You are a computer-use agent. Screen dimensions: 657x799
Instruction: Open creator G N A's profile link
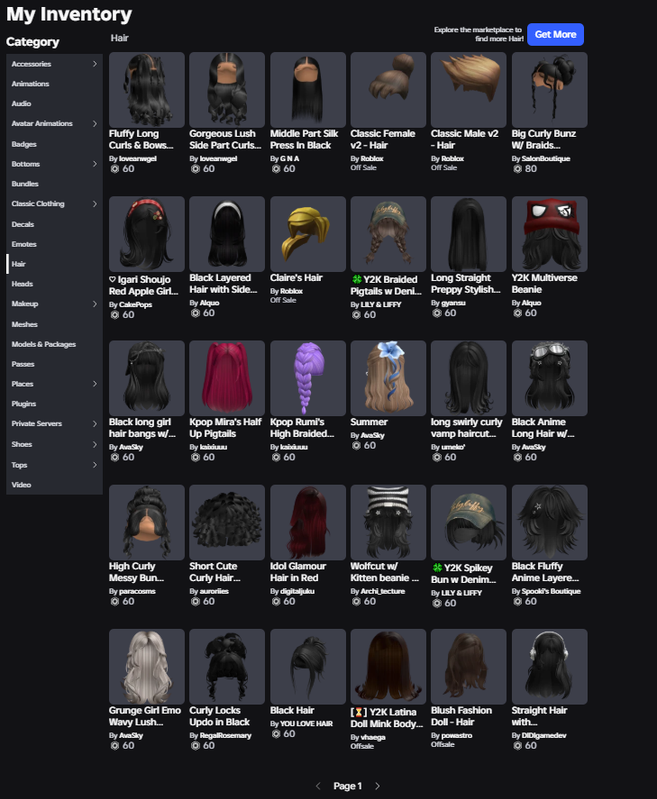coord(290,158)
